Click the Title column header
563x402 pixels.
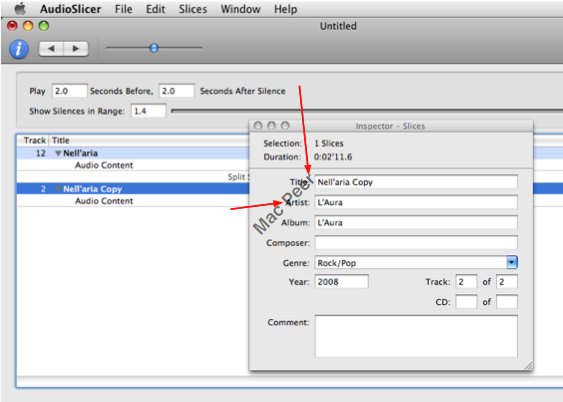(x=61, y=140)
